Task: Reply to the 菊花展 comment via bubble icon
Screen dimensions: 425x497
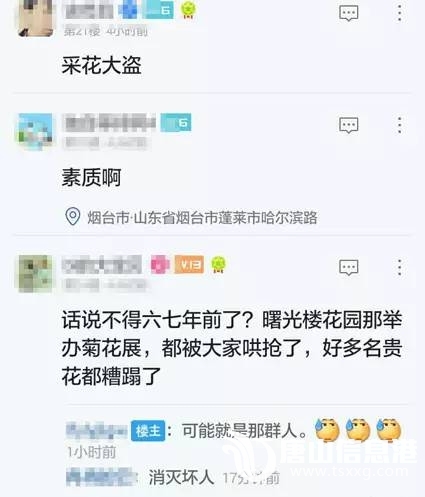Action: coord(349,268)
